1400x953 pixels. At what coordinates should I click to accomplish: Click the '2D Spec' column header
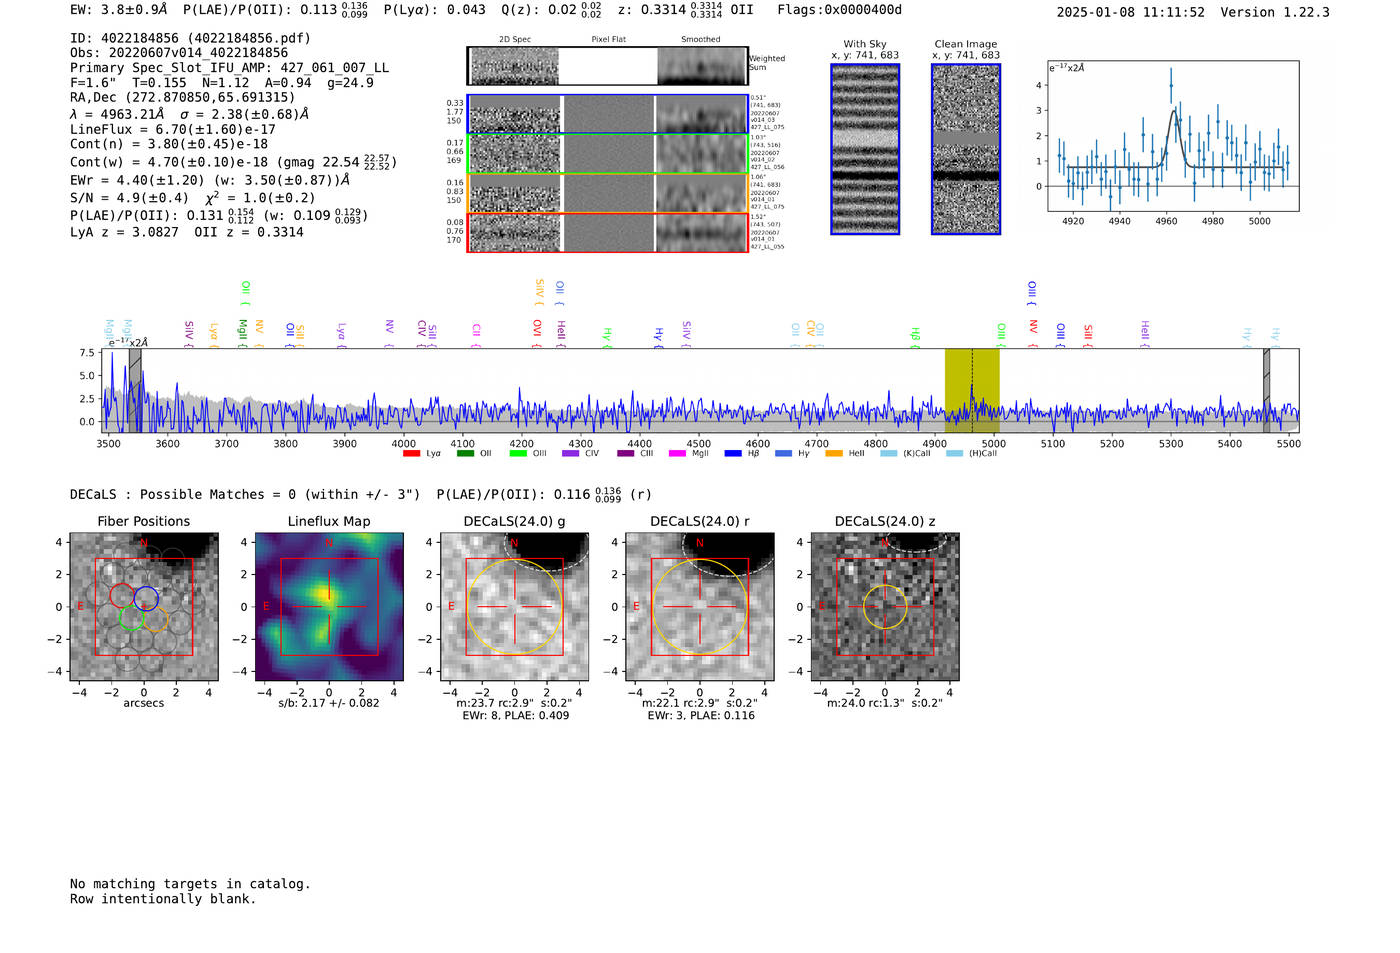click(x=514, y=40)
